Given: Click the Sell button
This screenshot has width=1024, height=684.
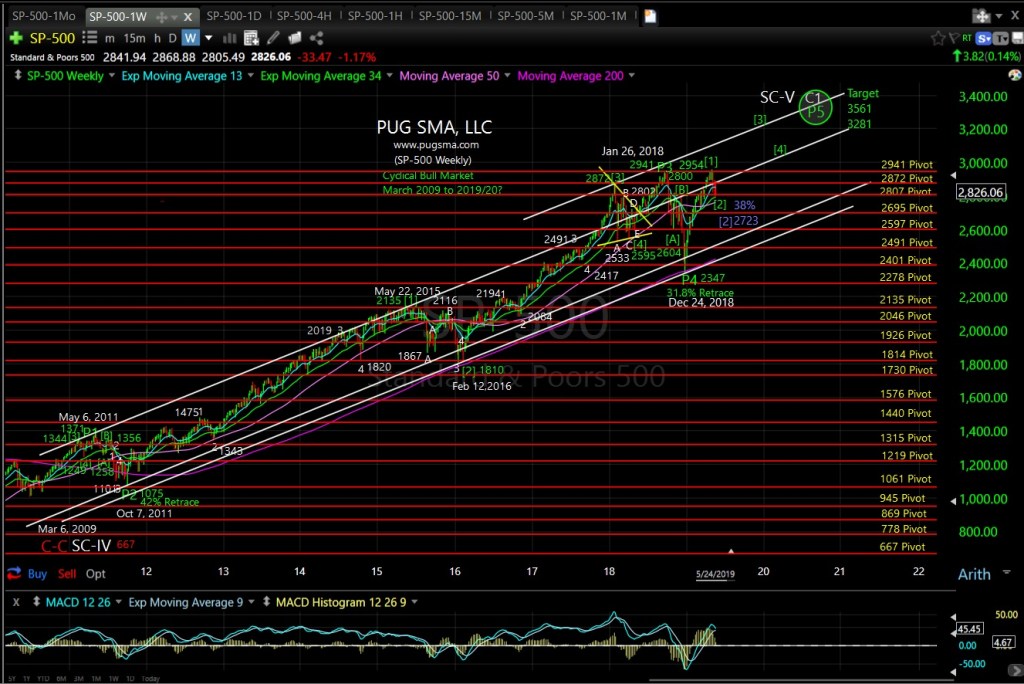Looking at the screenshot, I should pos(67,574).
